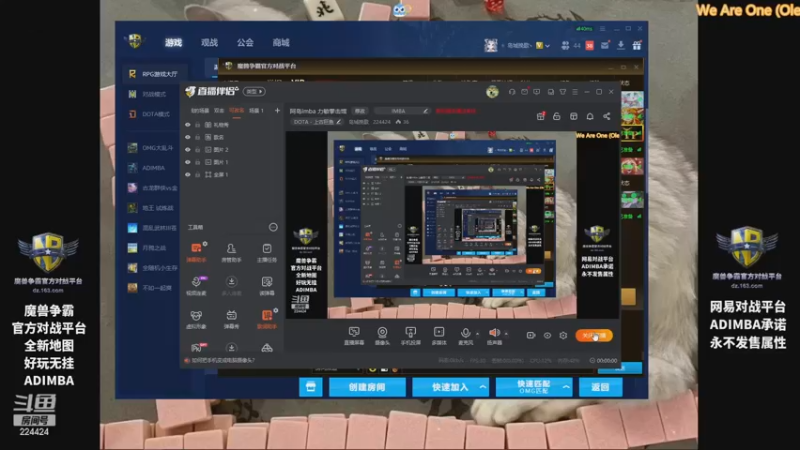Open the notification bell in live companion
Image resolution: width=800 pixels, height=450 pixels.
point(590,116)
